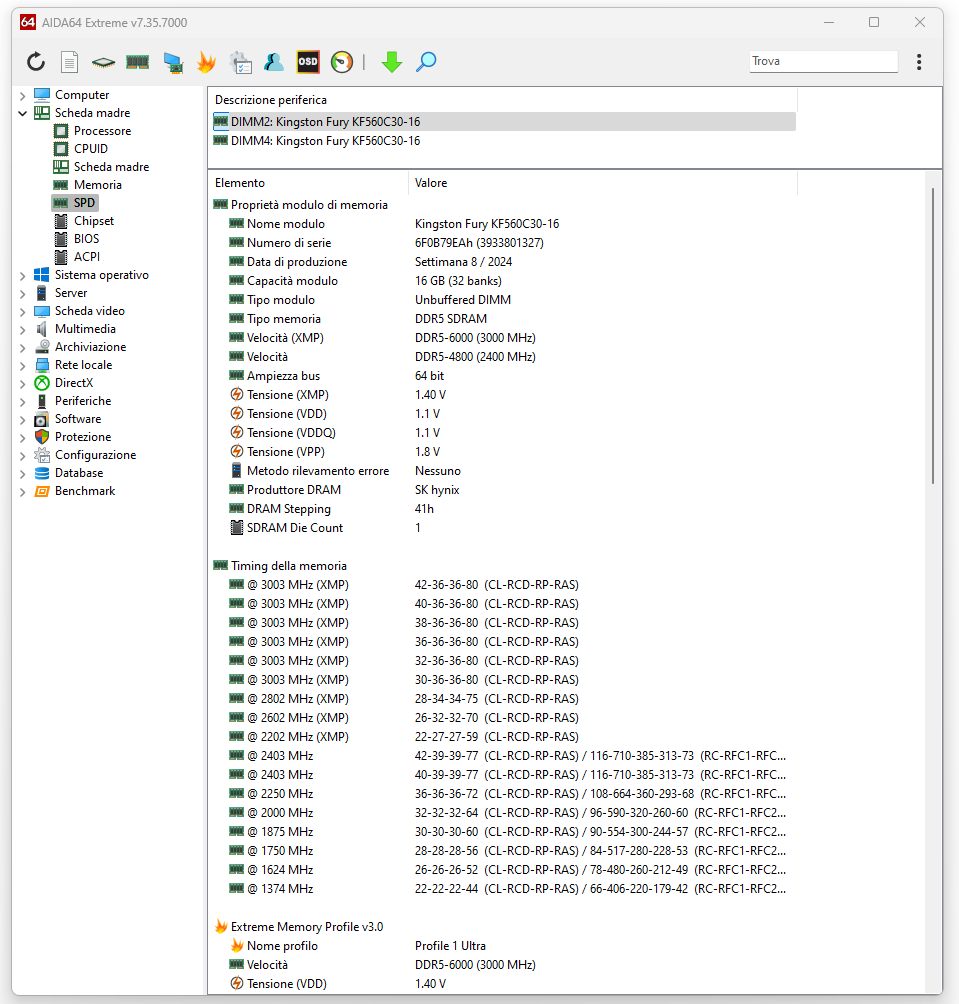Screen dimensions: 959x1004
Task: Expand the Server tree node
Action: point(22,293)
